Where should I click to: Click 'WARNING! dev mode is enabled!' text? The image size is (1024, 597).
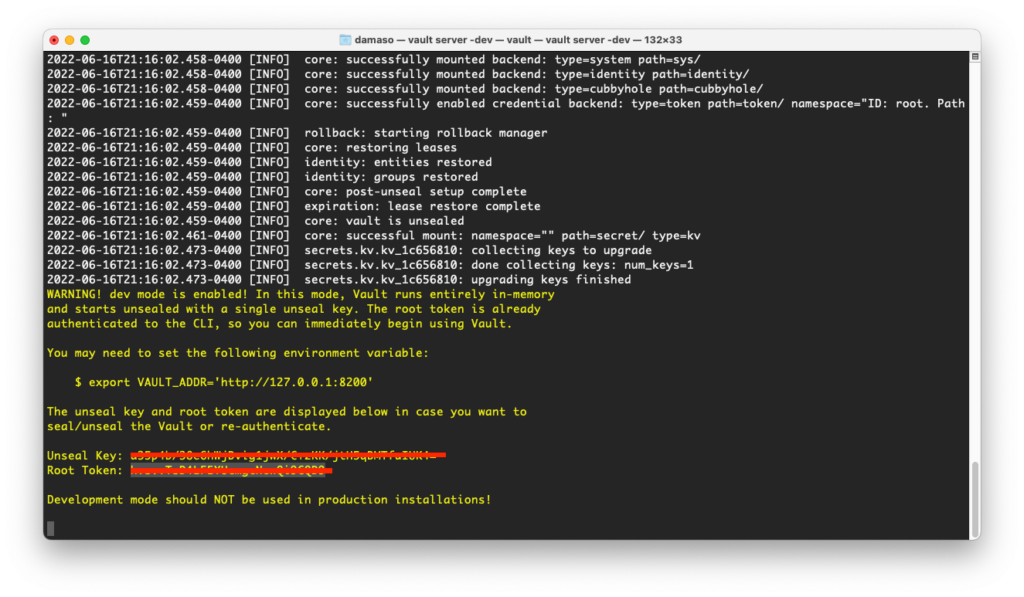(148, 295)
